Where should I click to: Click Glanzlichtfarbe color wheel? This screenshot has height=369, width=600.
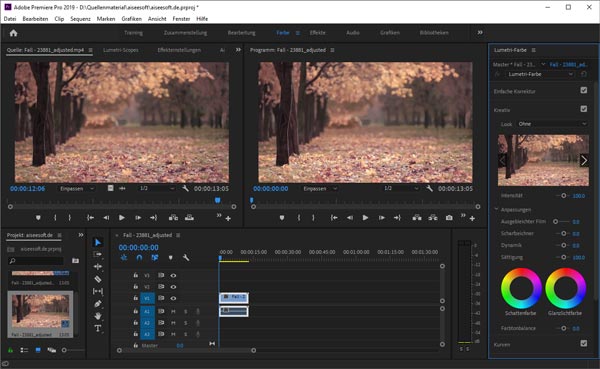coord(565,288)
